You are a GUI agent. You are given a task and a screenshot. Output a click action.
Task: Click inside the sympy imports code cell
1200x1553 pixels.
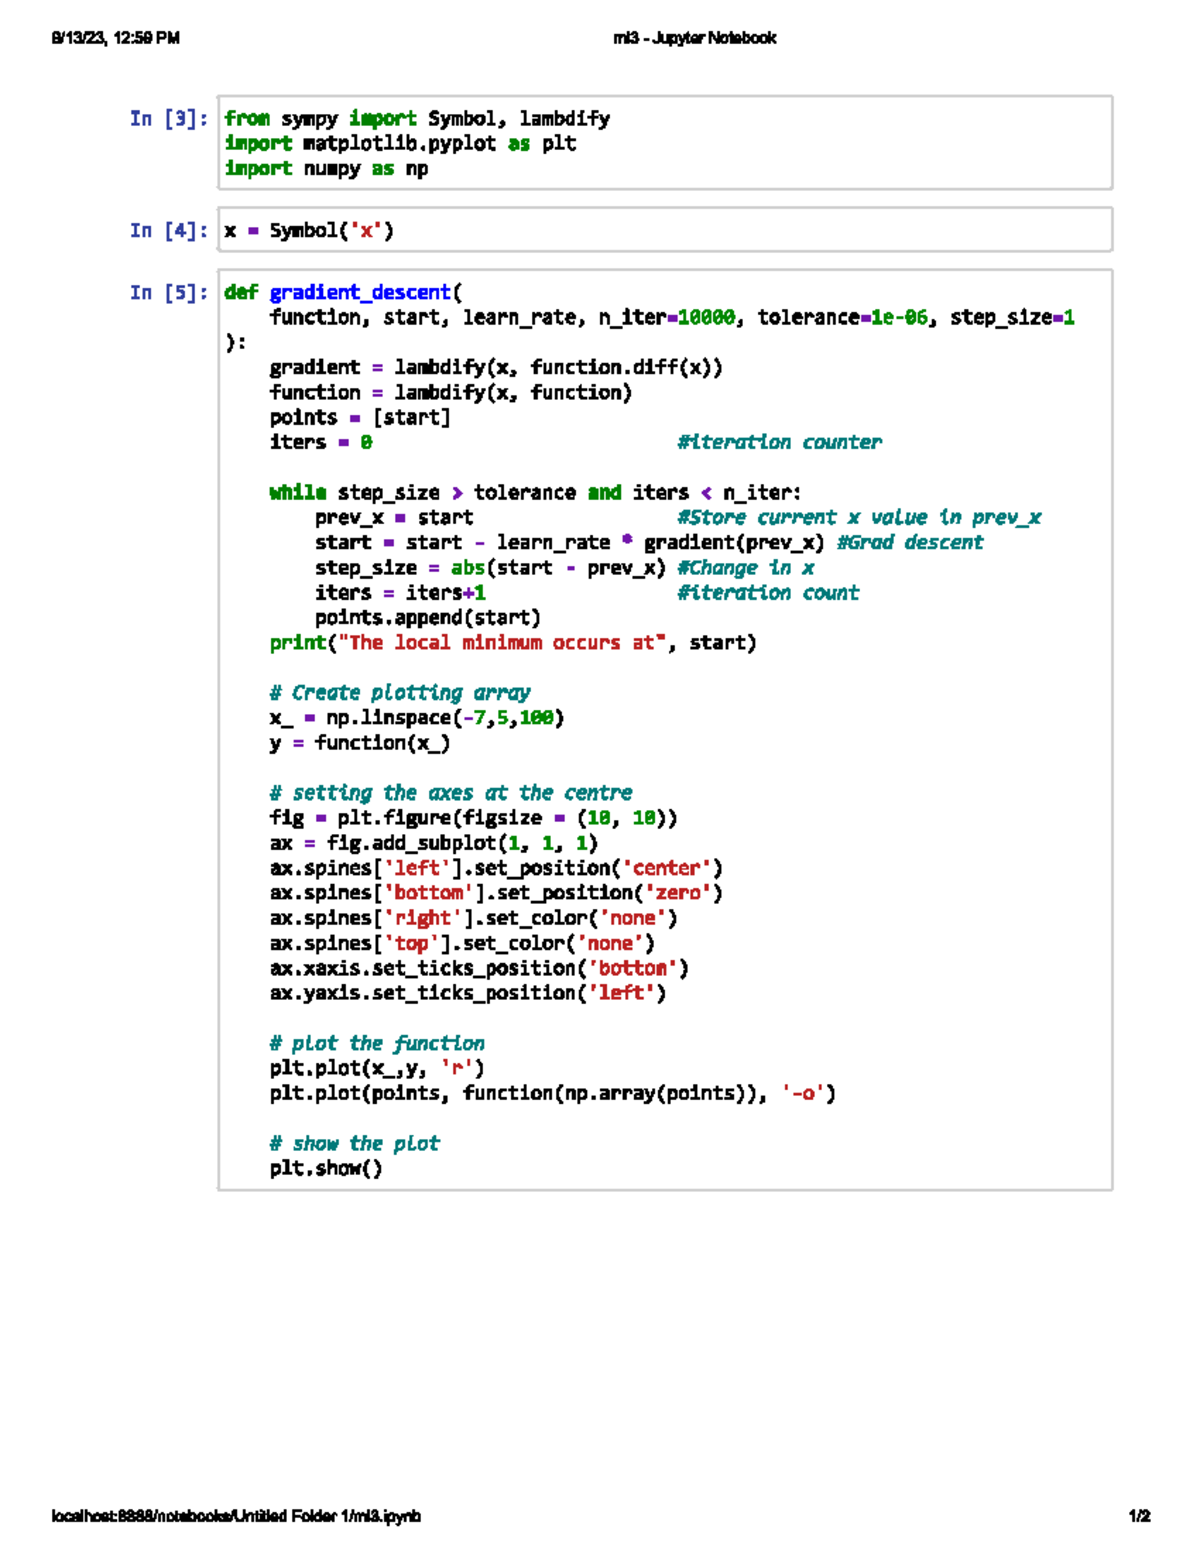click(x=664, y=144)
